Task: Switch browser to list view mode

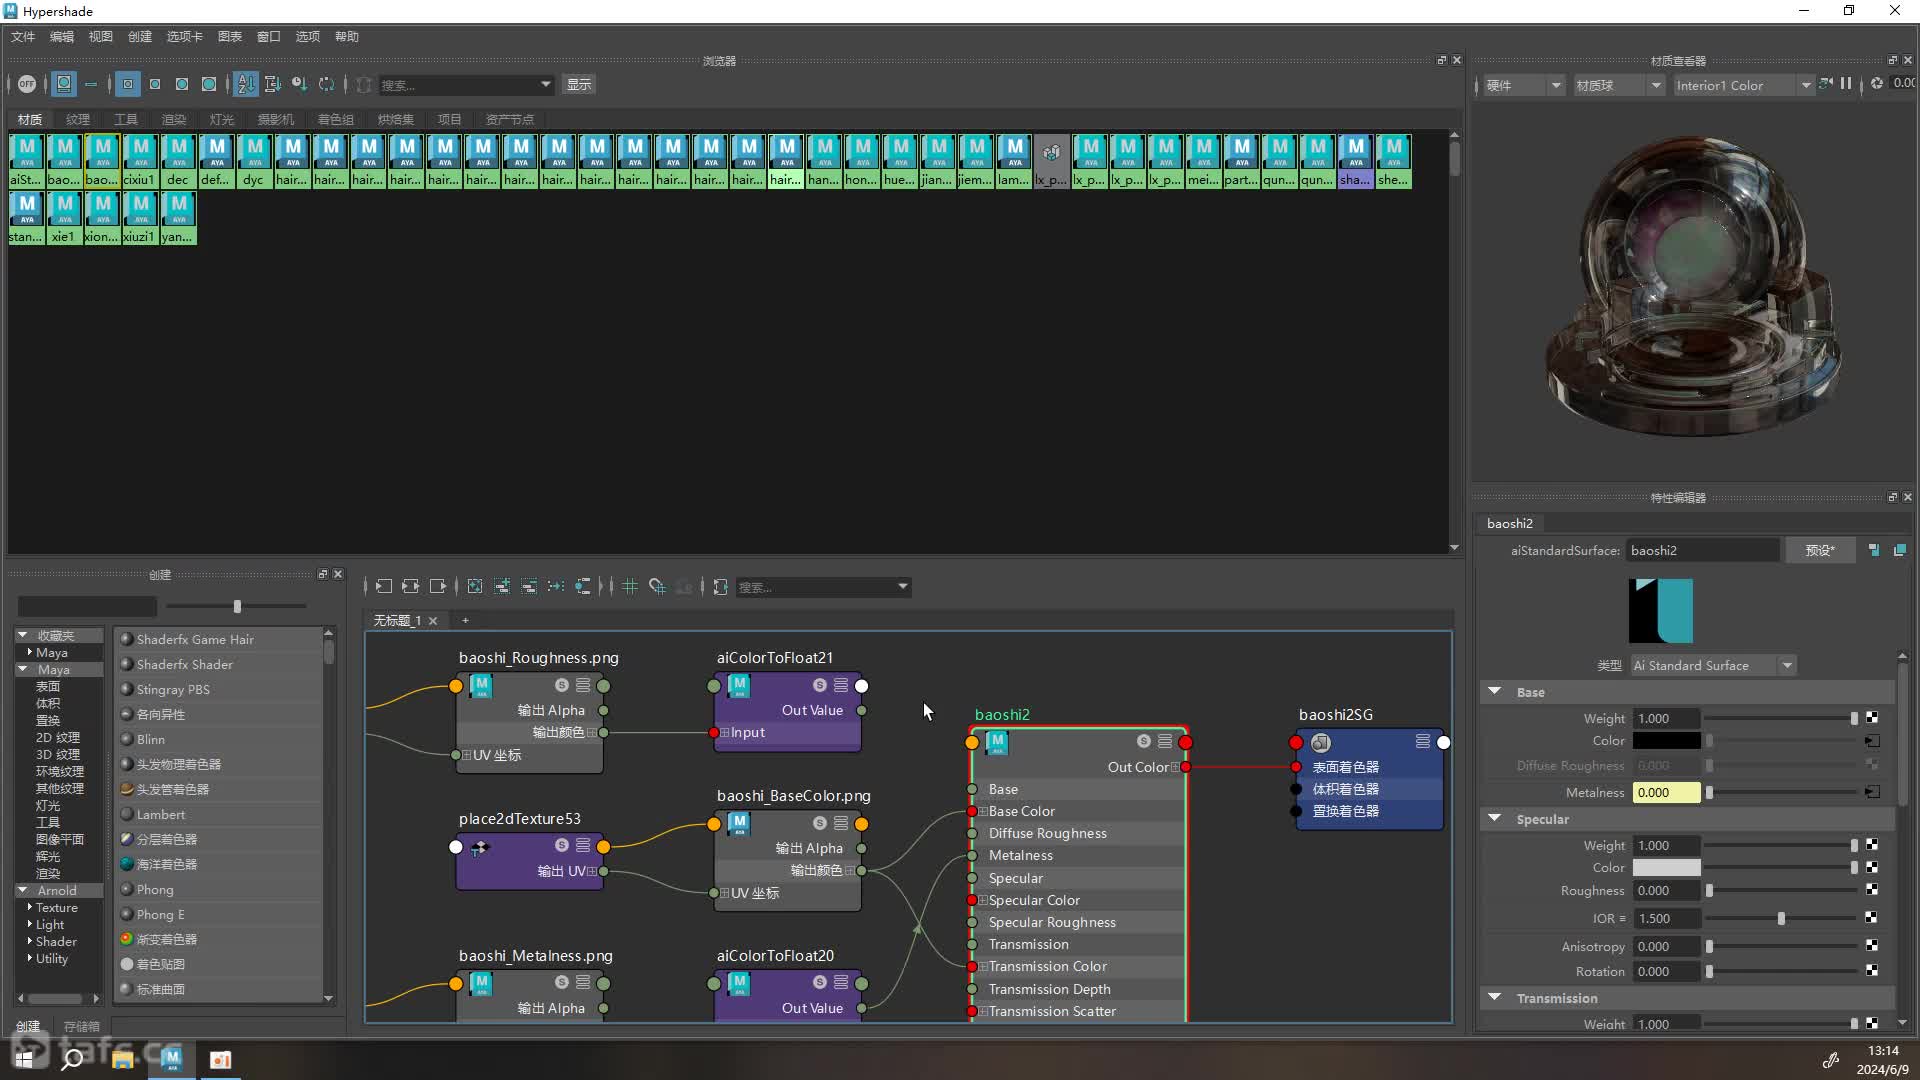Action: [91, 84]
